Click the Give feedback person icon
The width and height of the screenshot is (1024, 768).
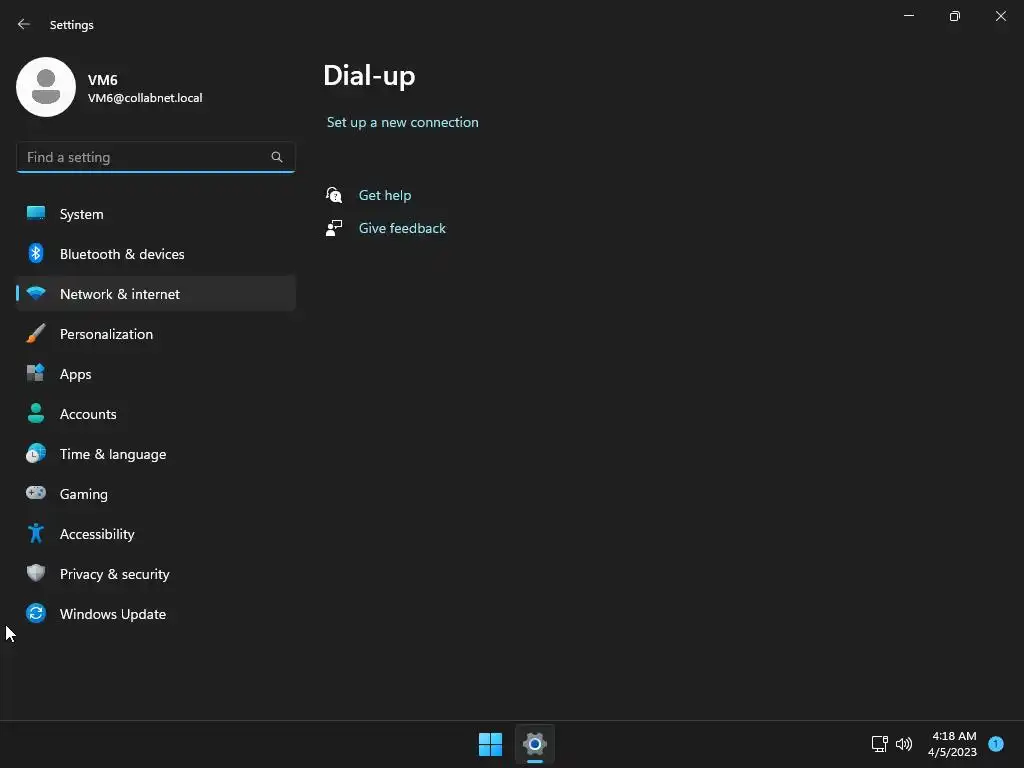(x=334, y=228)
